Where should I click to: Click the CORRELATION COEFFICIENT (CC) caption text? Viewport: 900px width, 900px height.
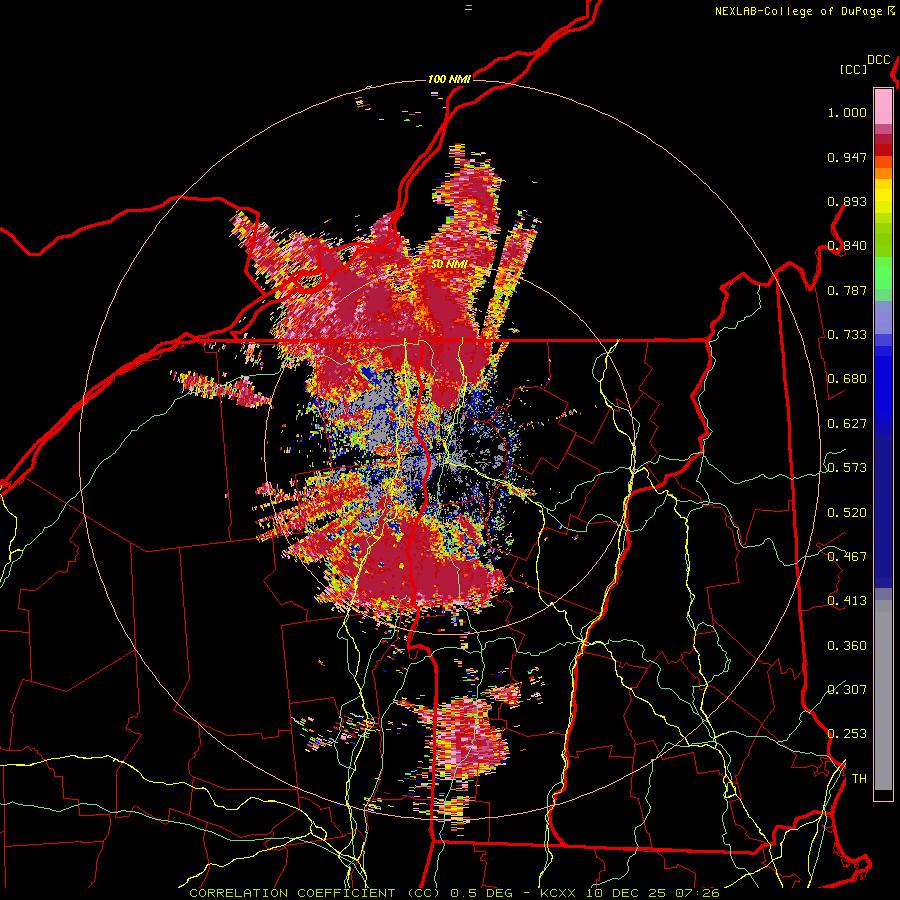tap(315, 893)
